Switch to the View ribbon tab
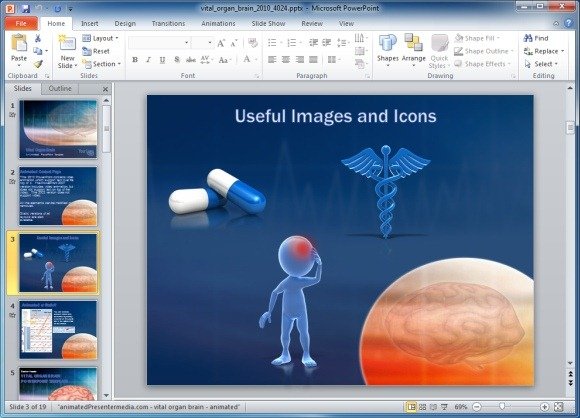580x418 pixels. pos(346,23)
